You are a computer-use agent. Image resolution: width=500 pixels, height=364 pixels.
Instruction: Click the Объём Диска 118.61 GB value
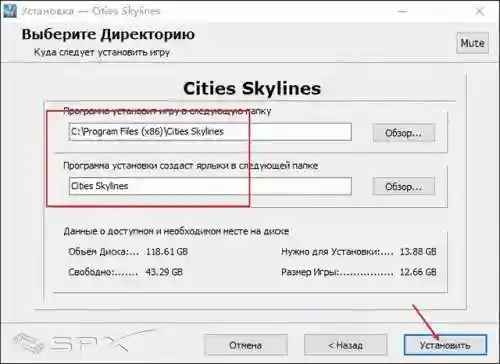pyautogui.click(x=167, y=251)
